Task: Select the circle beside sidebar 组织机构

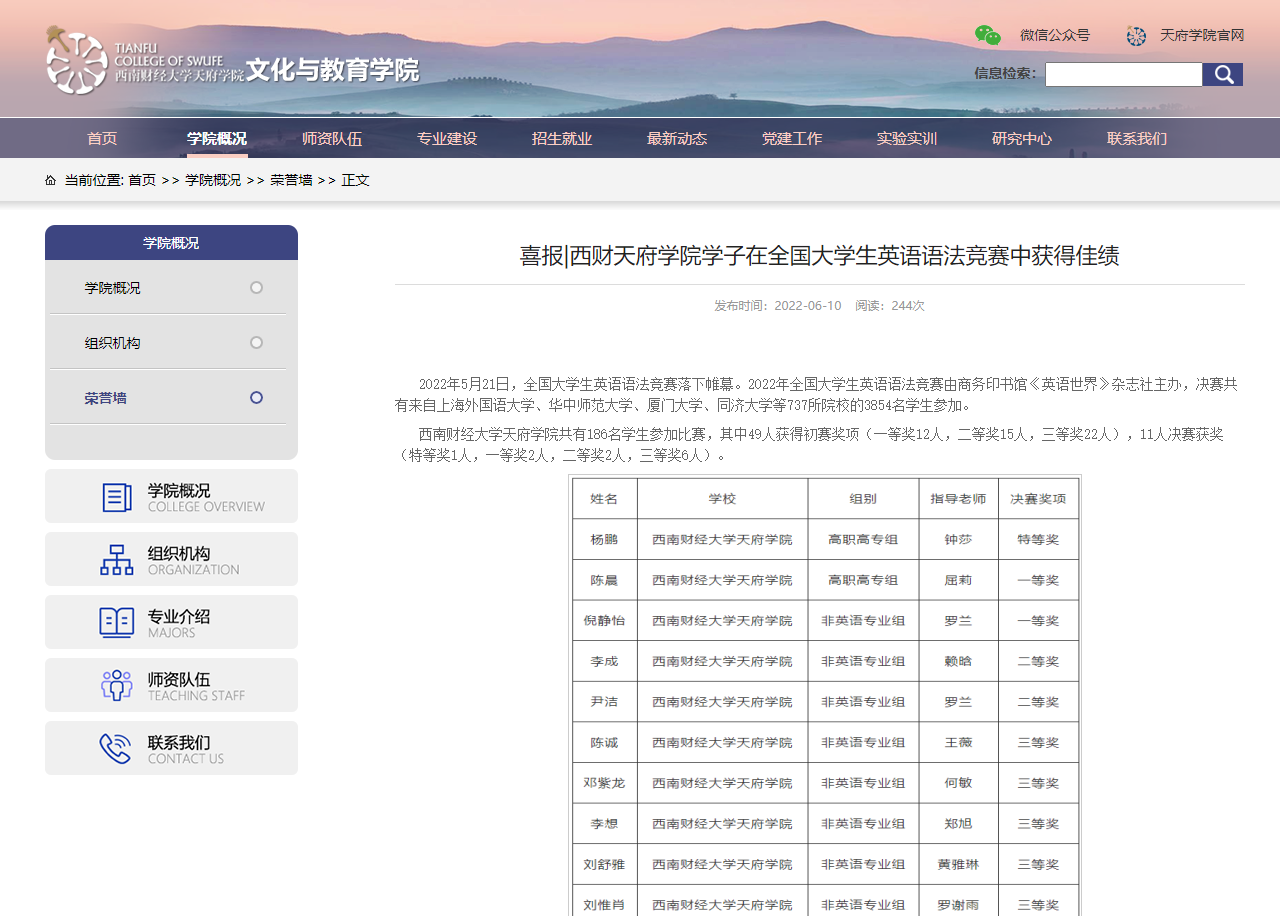Action: [x=256, y=343]
